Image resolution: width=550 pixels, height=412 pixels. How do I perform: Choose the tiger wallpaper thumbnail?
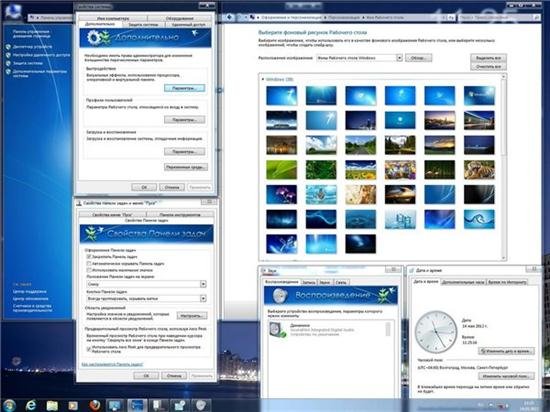click(x=479, y=170)
